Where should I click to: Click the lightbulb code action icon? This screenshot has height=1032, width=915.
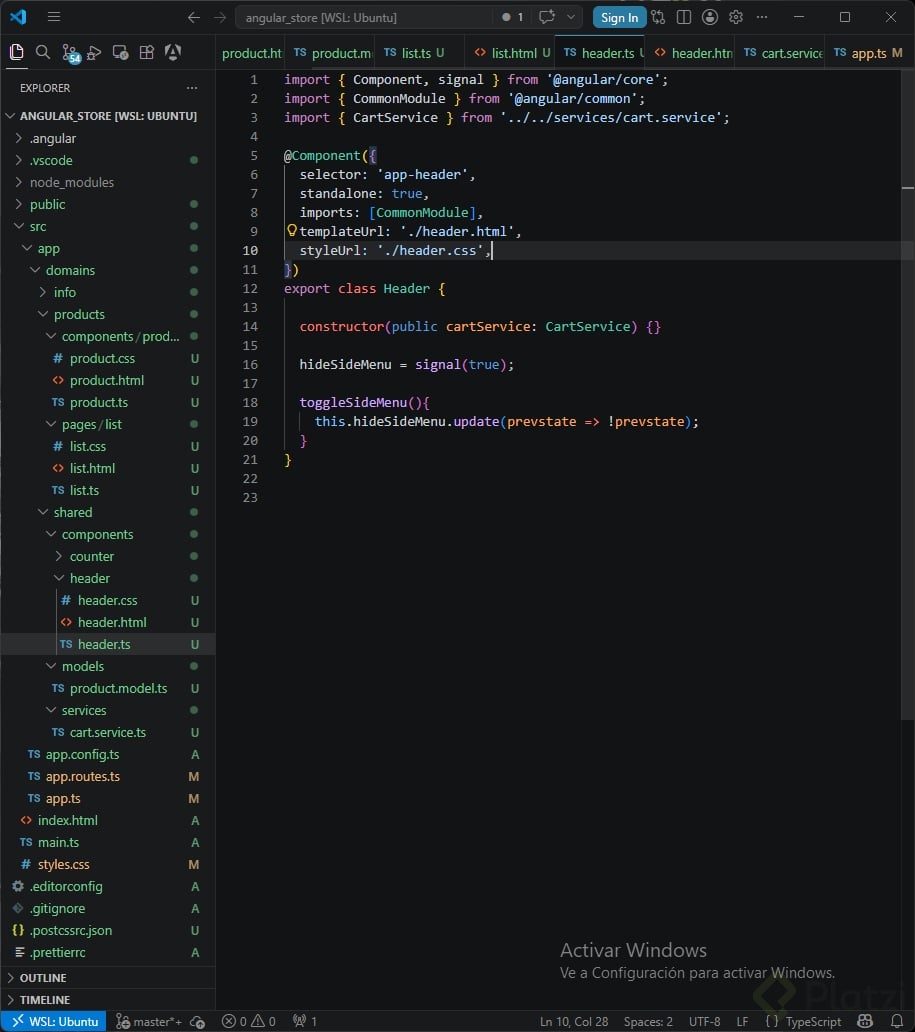(x=292, y=230)
